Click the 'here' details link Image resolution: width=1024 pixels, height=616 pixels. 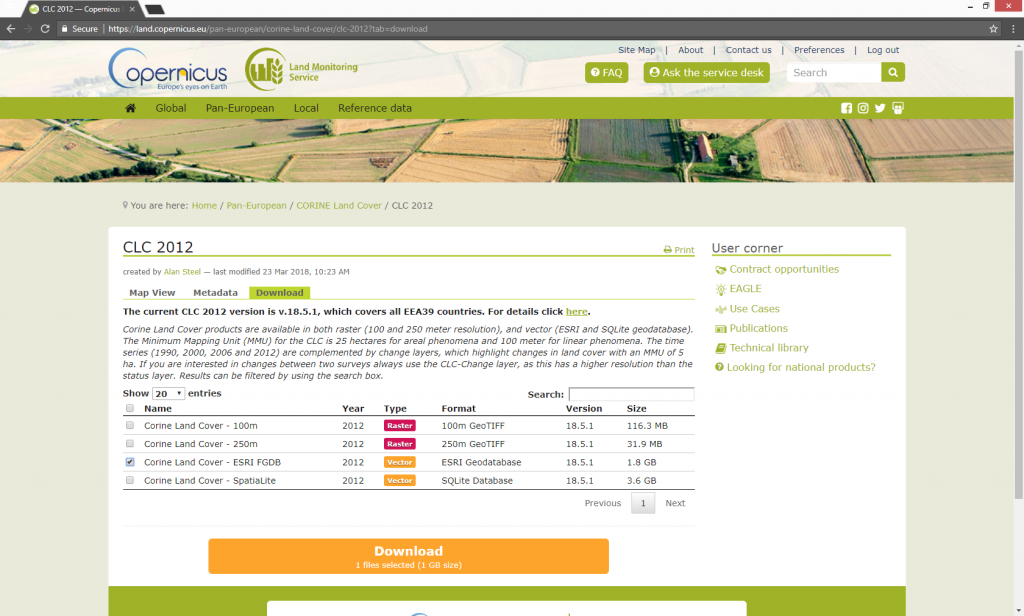pyautogui.click(x=577, y=312)
